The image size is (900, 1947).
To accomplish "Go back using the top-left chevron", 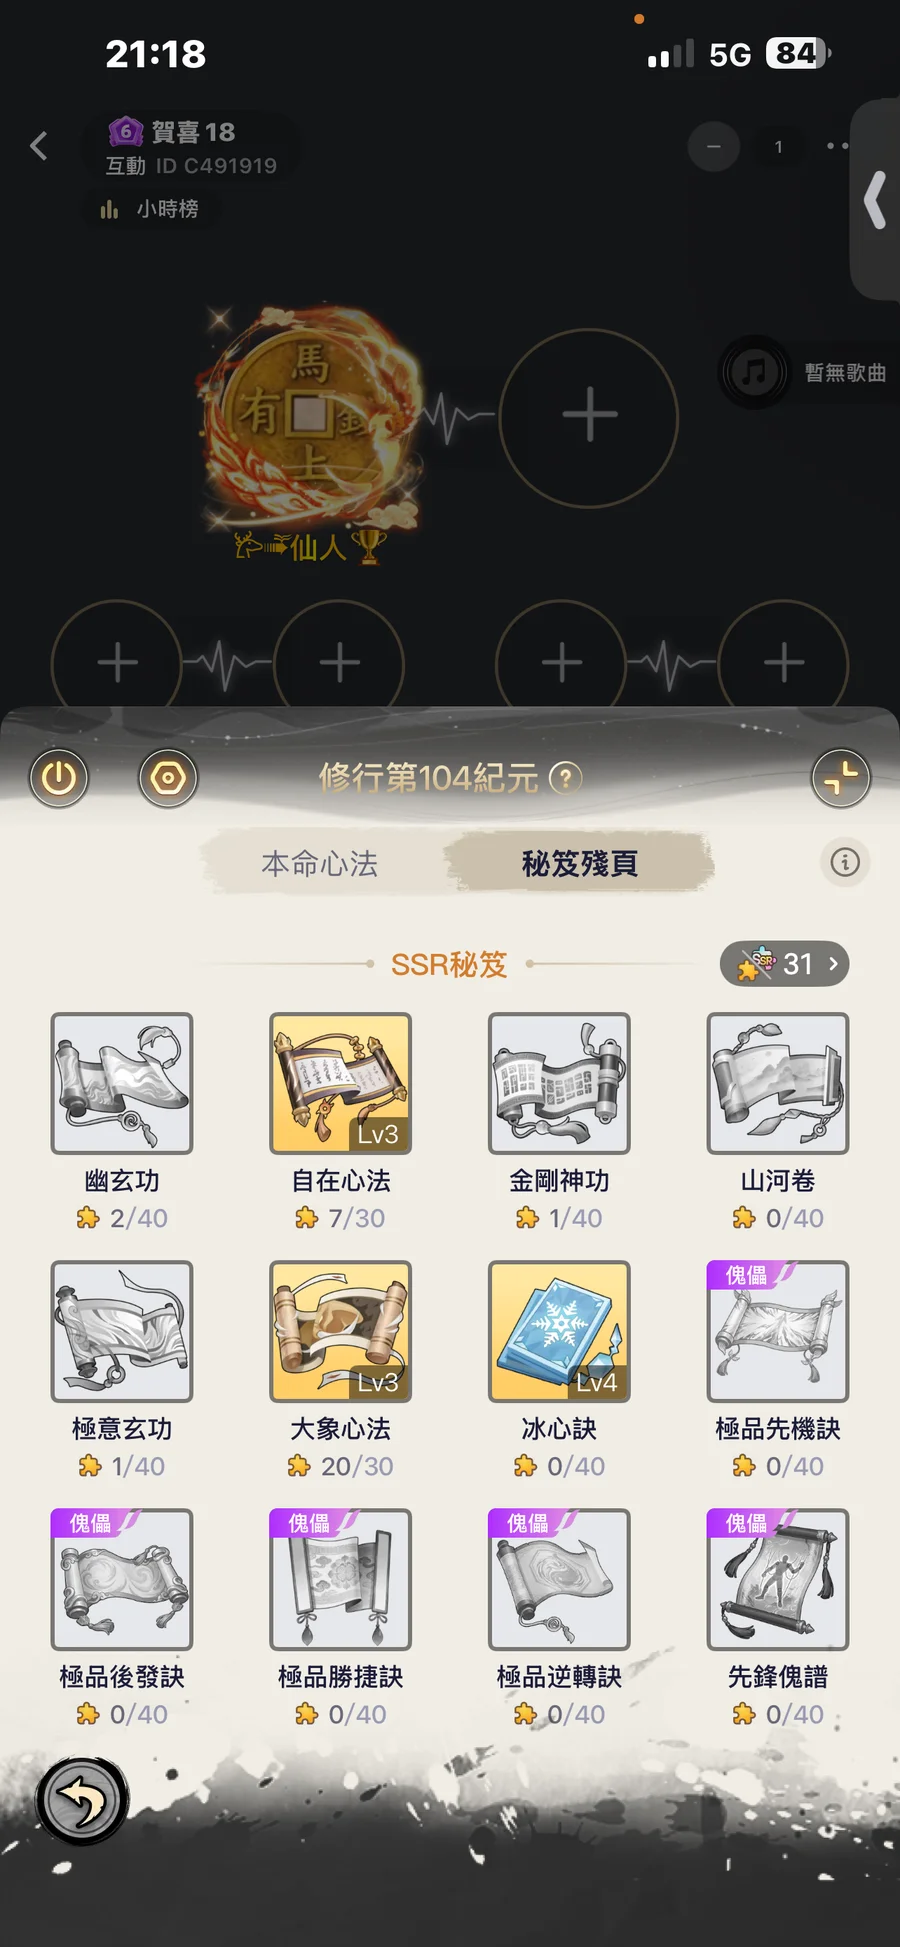I will click(x=39, y=146).
